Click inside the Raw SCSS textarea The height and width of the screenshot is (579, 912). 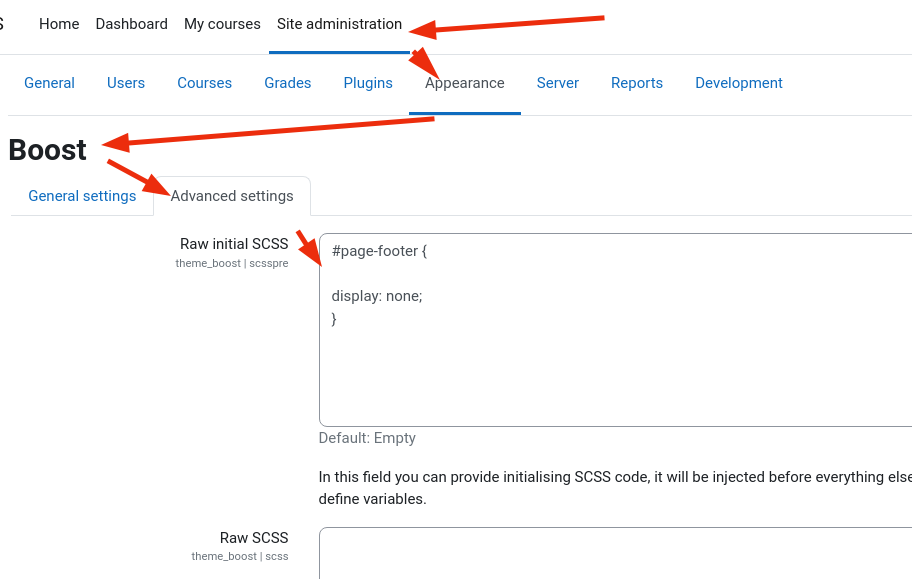pyautogui.click(x=615, y=553)
